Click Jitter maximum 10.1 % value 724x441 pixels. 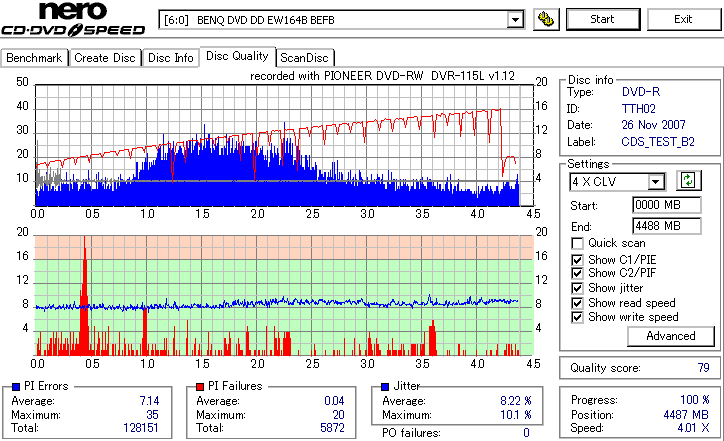[x=516, y=415]
